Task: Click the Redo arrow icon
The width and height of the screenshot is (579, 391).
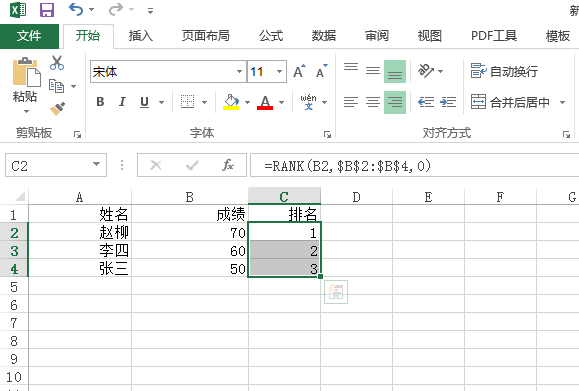Action: click(116, 10)
